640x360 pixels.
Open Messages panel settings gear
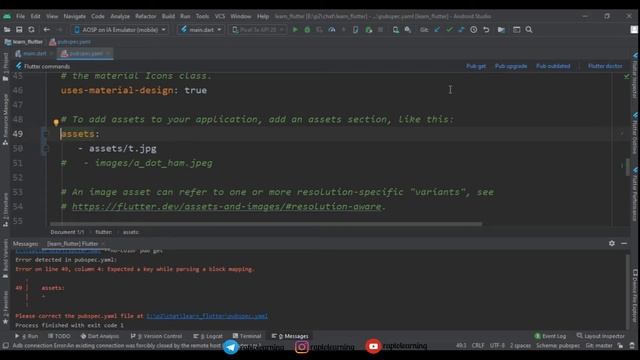pyautogui.click(x=612, y=243)
